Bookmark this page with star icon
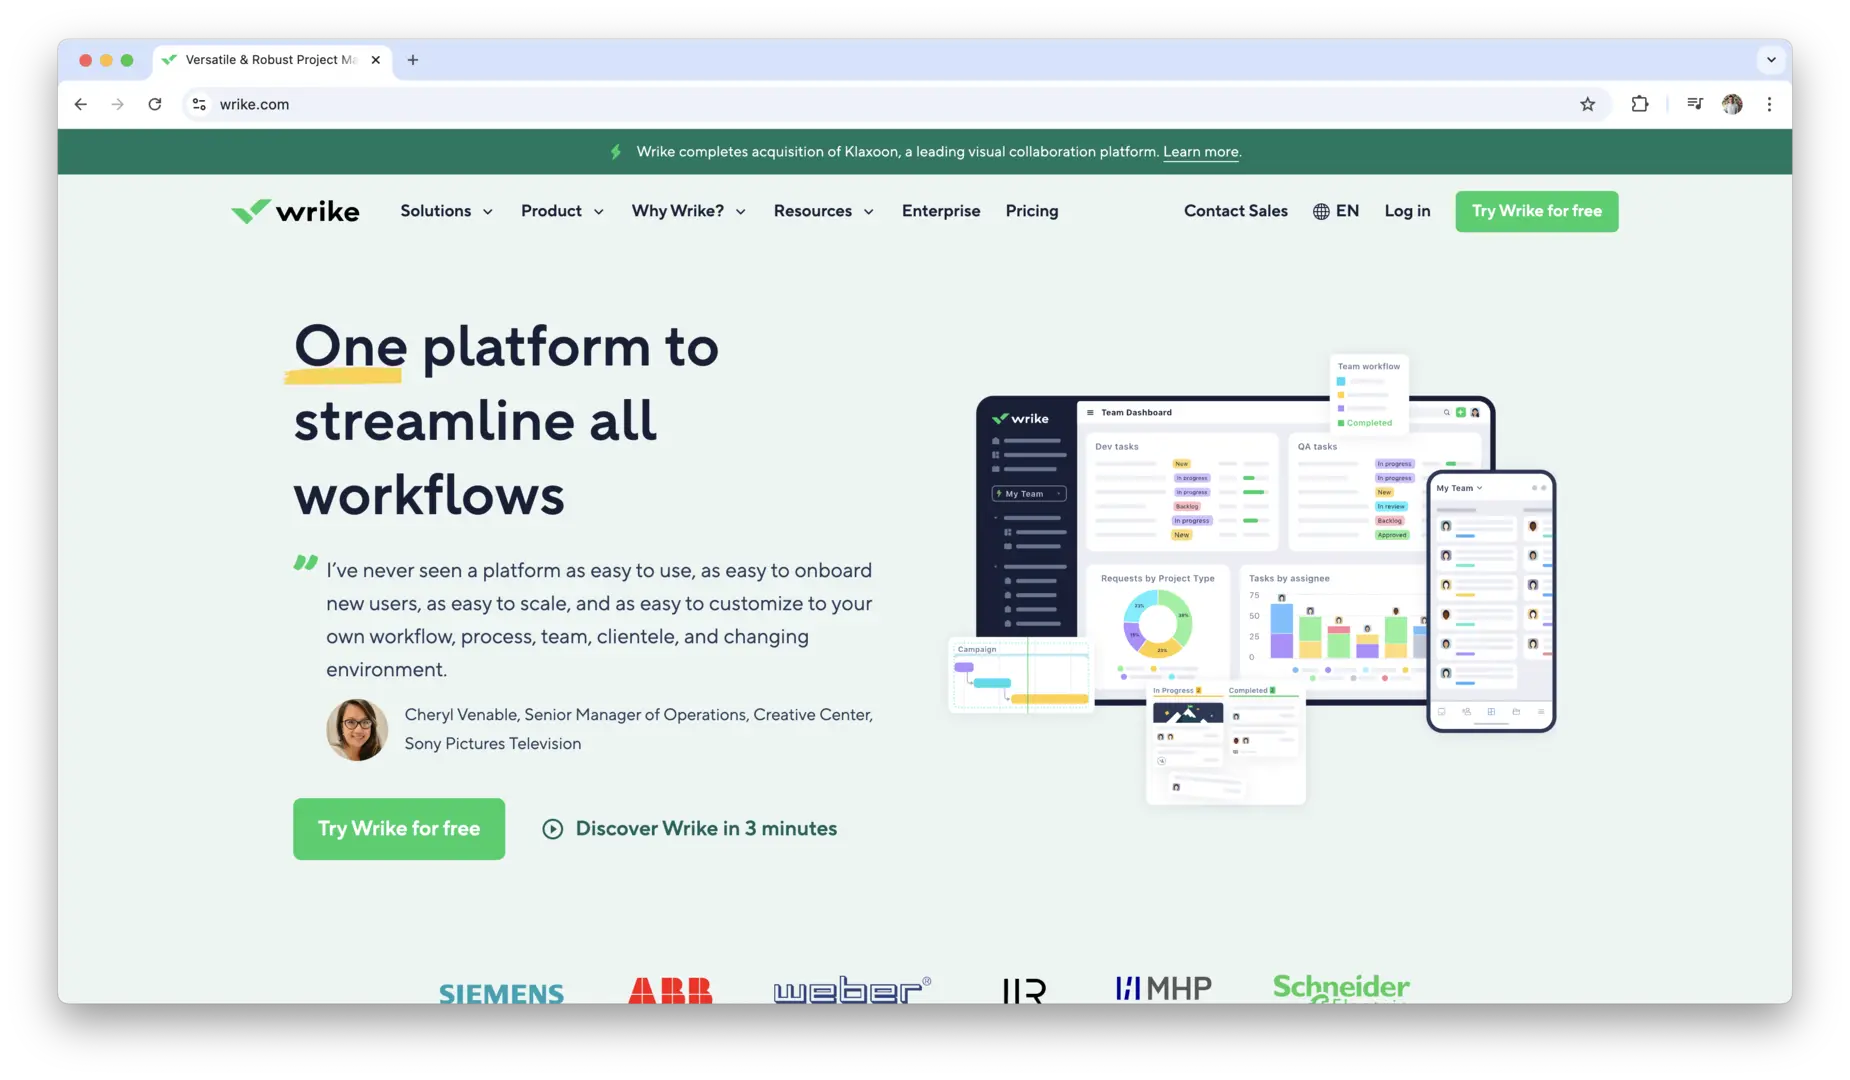 pyautogui.click(x=1587, y=104)
